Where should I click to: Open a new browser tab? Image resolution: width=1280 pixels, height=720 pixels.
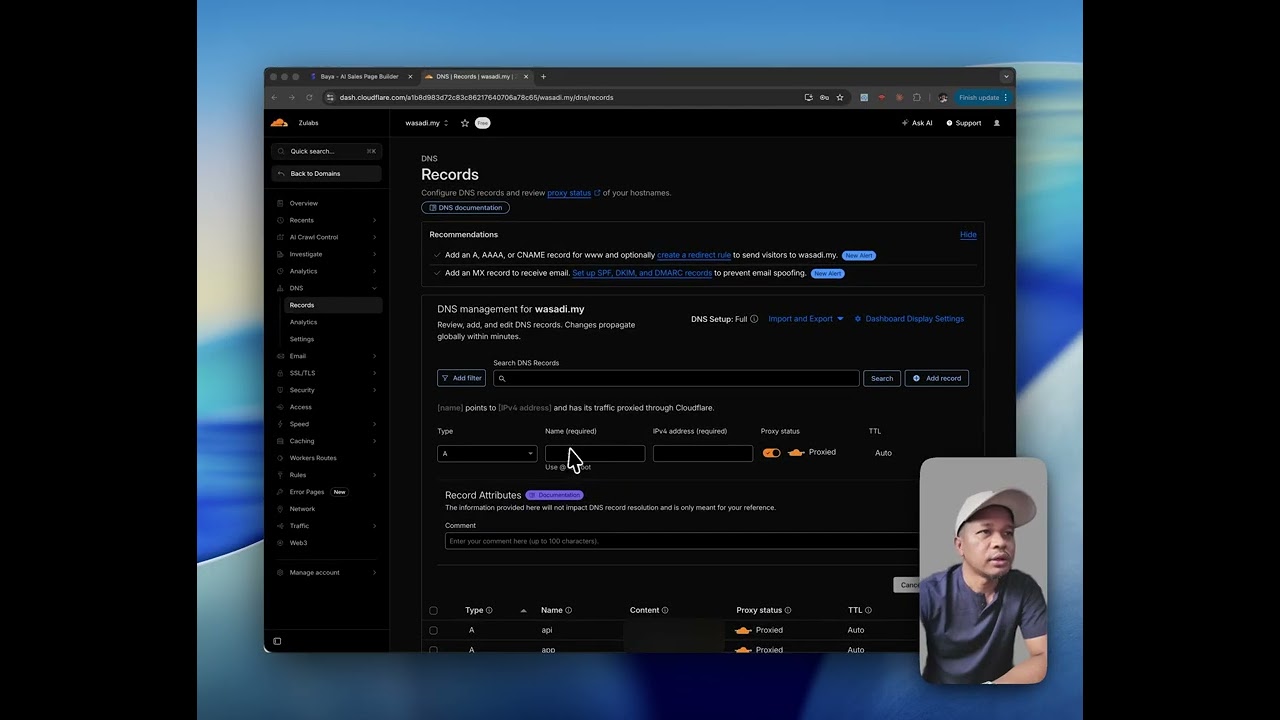(544, 77)
